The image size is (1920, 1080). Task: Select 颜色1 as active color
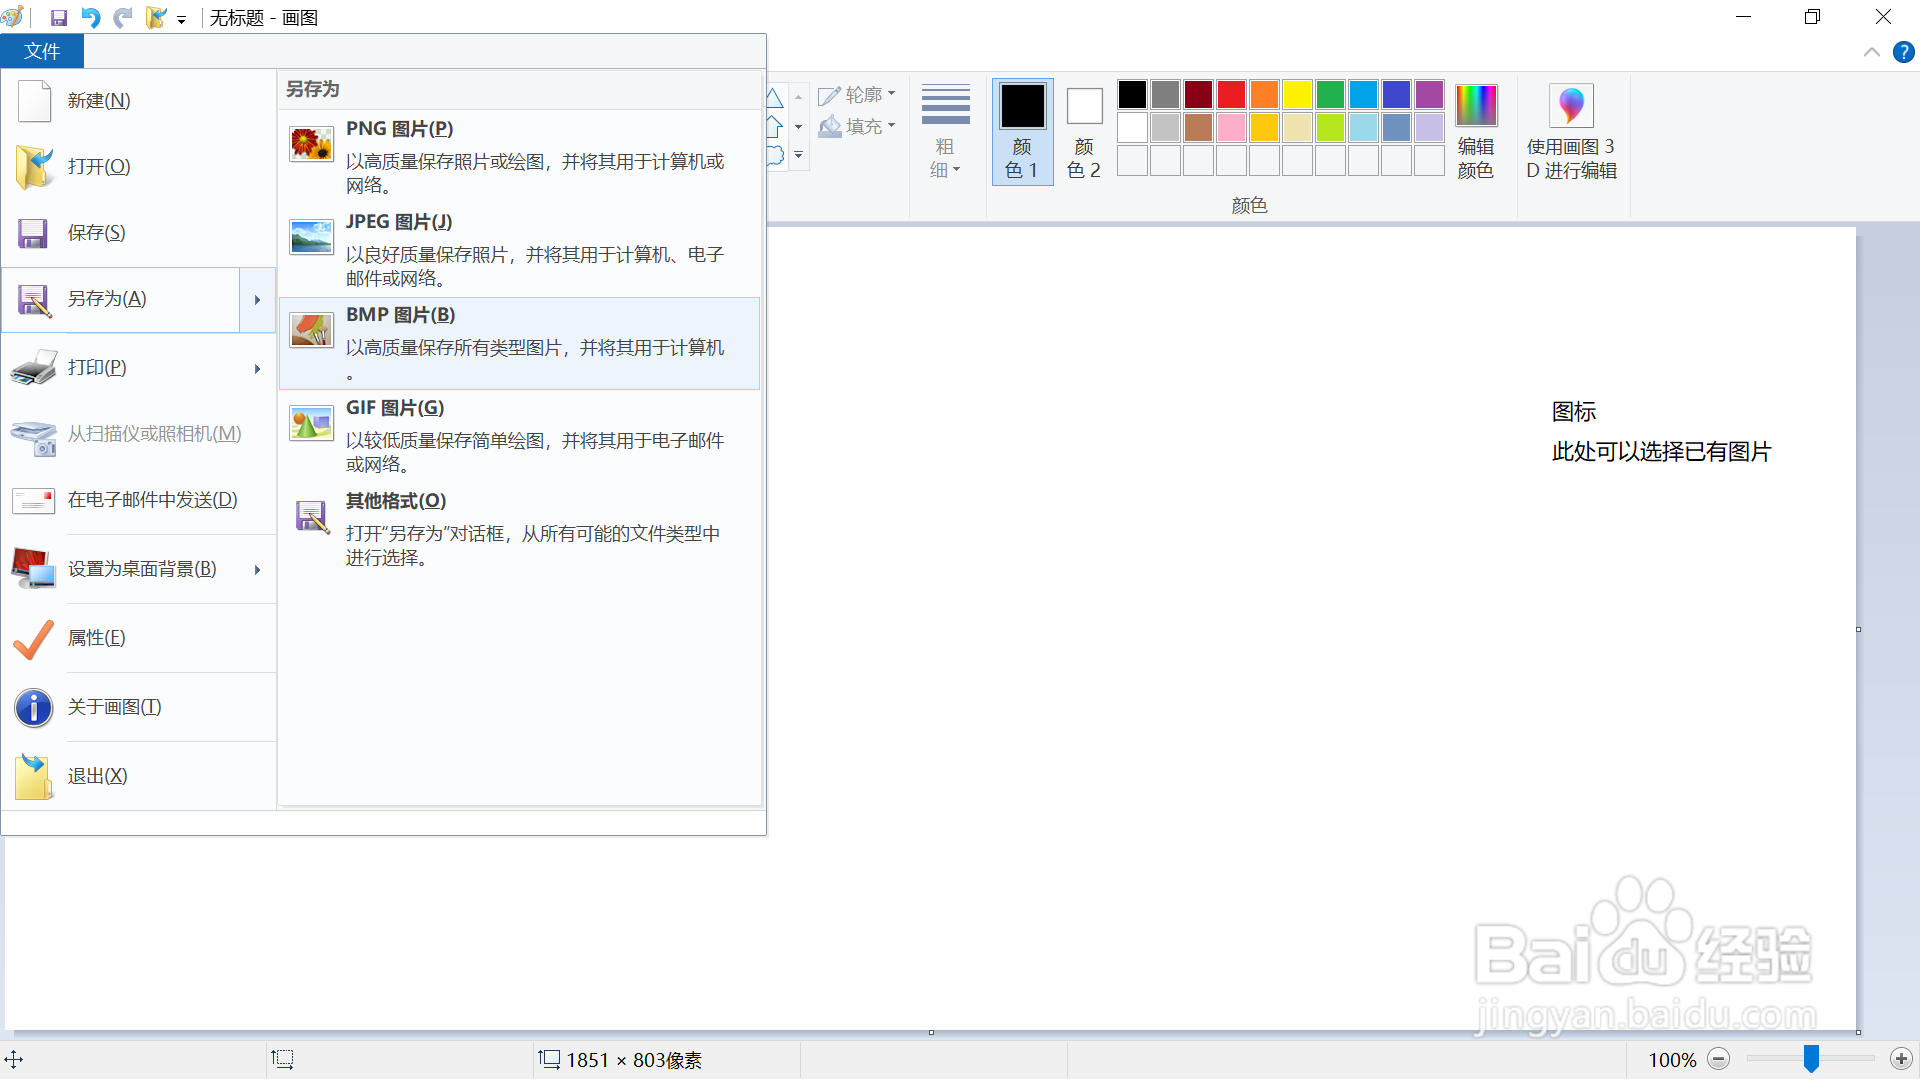click(x=1022, y=131)
